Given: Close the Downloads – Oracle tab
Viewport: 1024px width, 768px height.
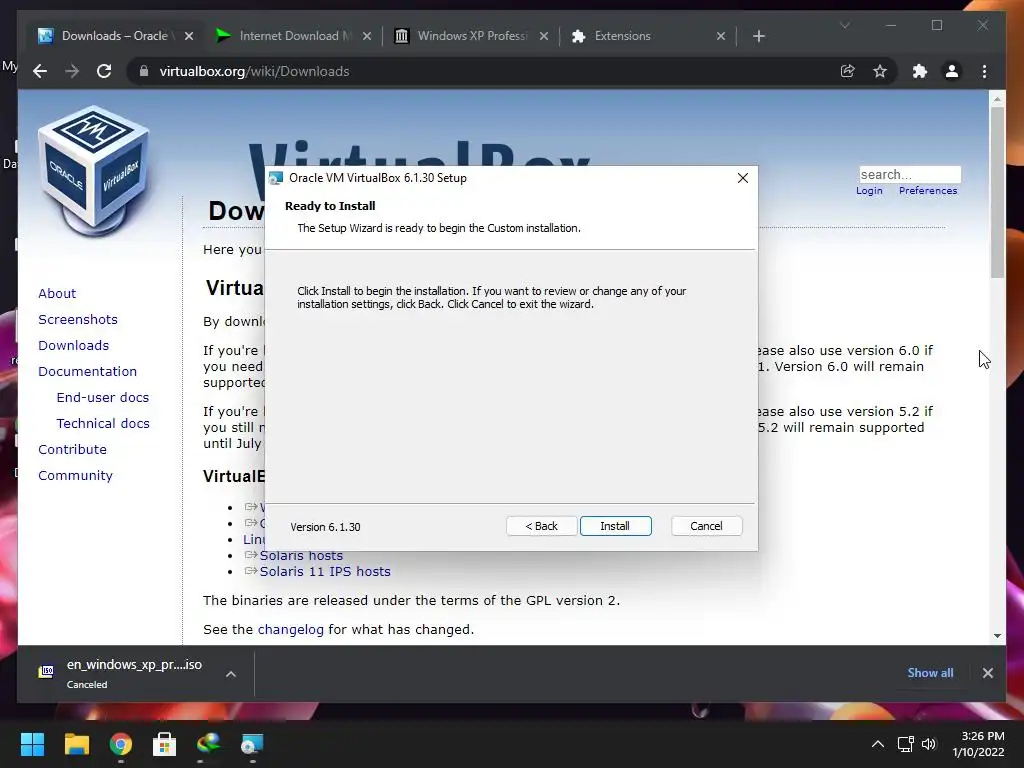Looking at the screenshot, I should [189, 36].
